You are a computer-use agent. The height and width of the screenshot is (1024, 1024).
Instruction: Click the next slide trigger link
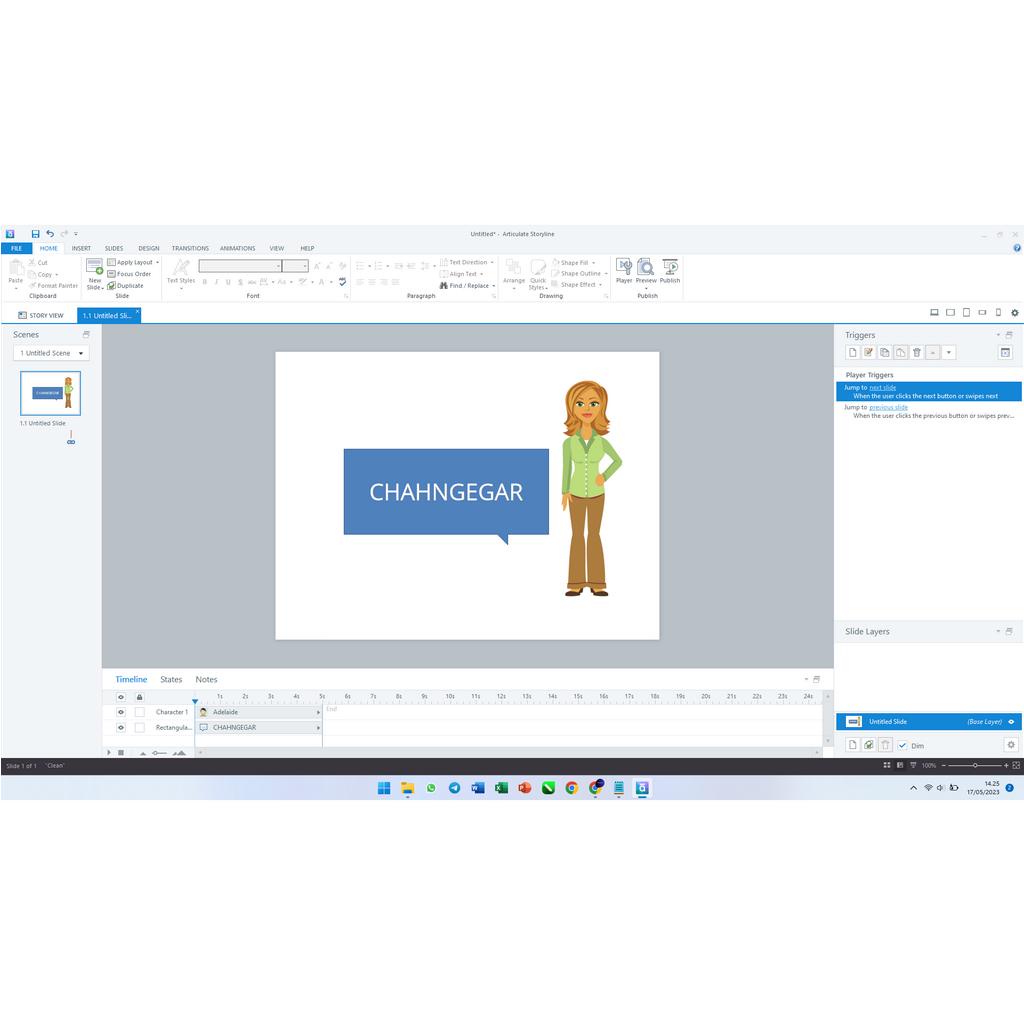coord(881,387)
